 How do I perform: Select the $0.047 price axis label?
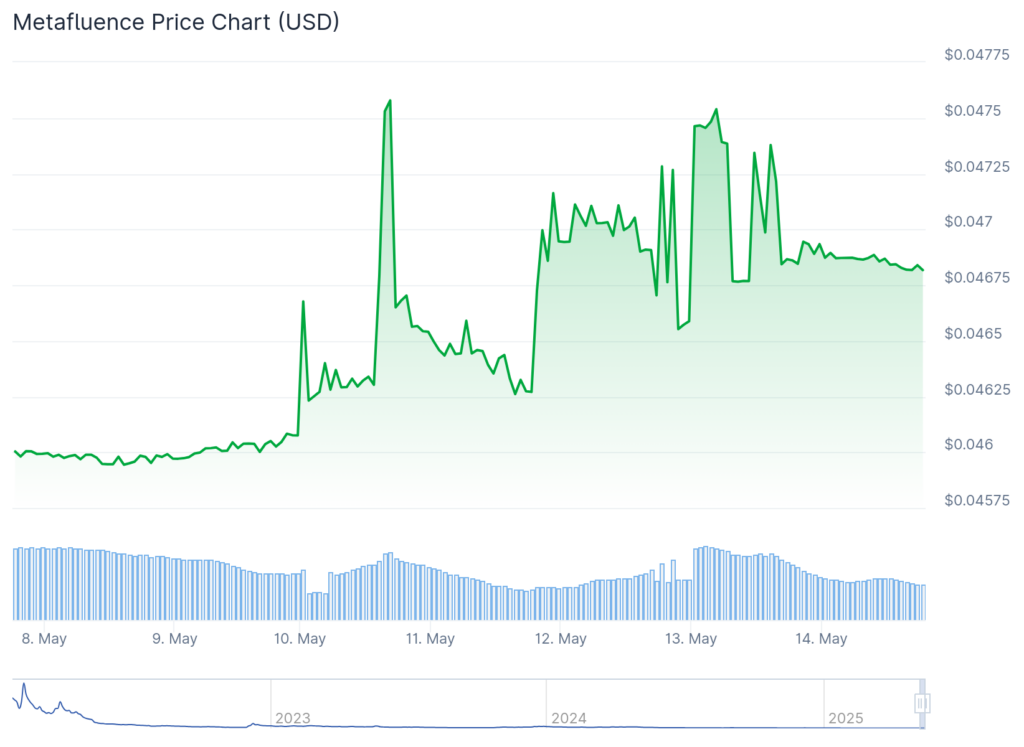[x=968, y=221]
